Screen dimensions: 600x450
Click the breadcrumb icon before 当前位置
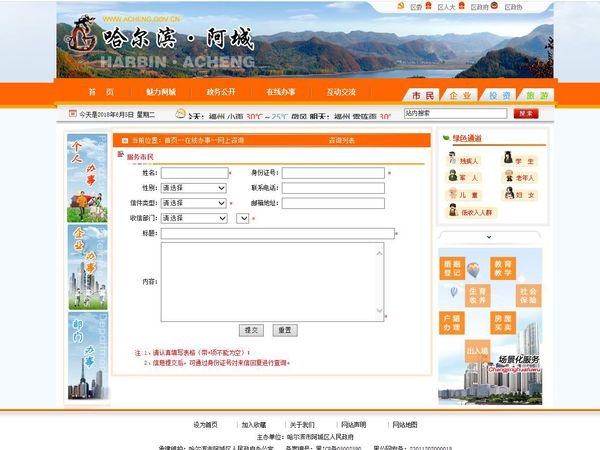point(125,141)
